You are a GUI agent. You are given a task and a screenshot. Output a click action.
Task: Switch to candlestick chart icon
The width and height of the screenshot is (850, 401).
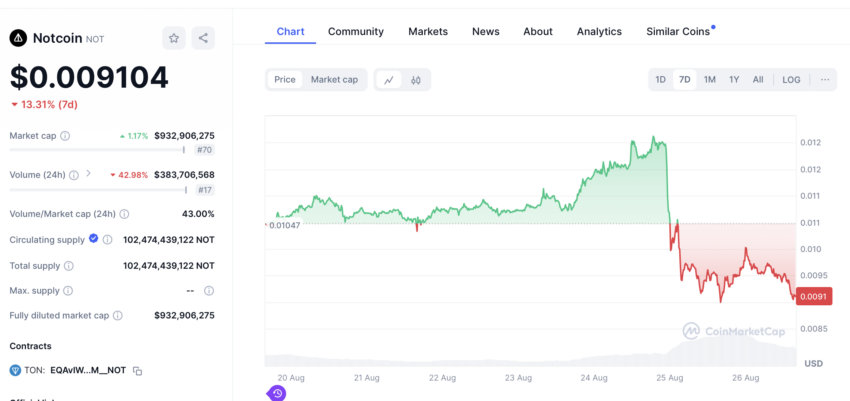pos(416,80)
